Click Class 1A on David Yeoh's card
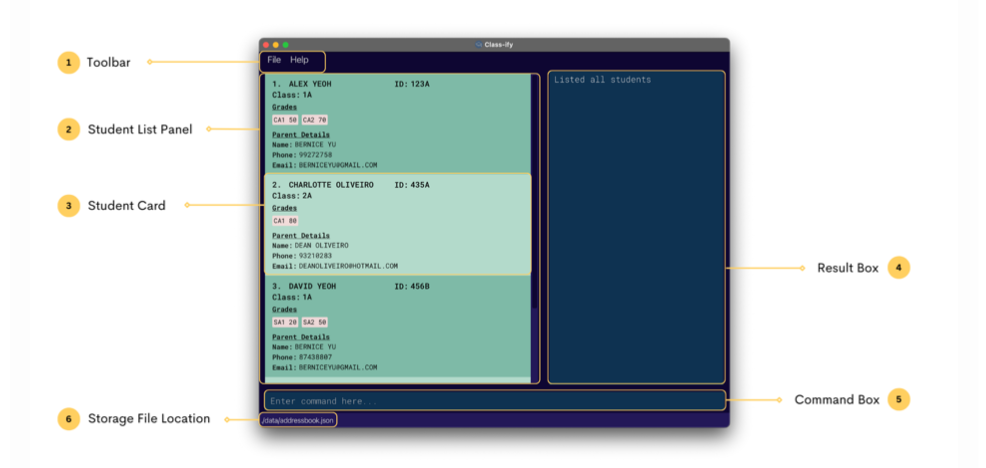Viewport: 986px width, 468px height. click(x=292, y=297)
